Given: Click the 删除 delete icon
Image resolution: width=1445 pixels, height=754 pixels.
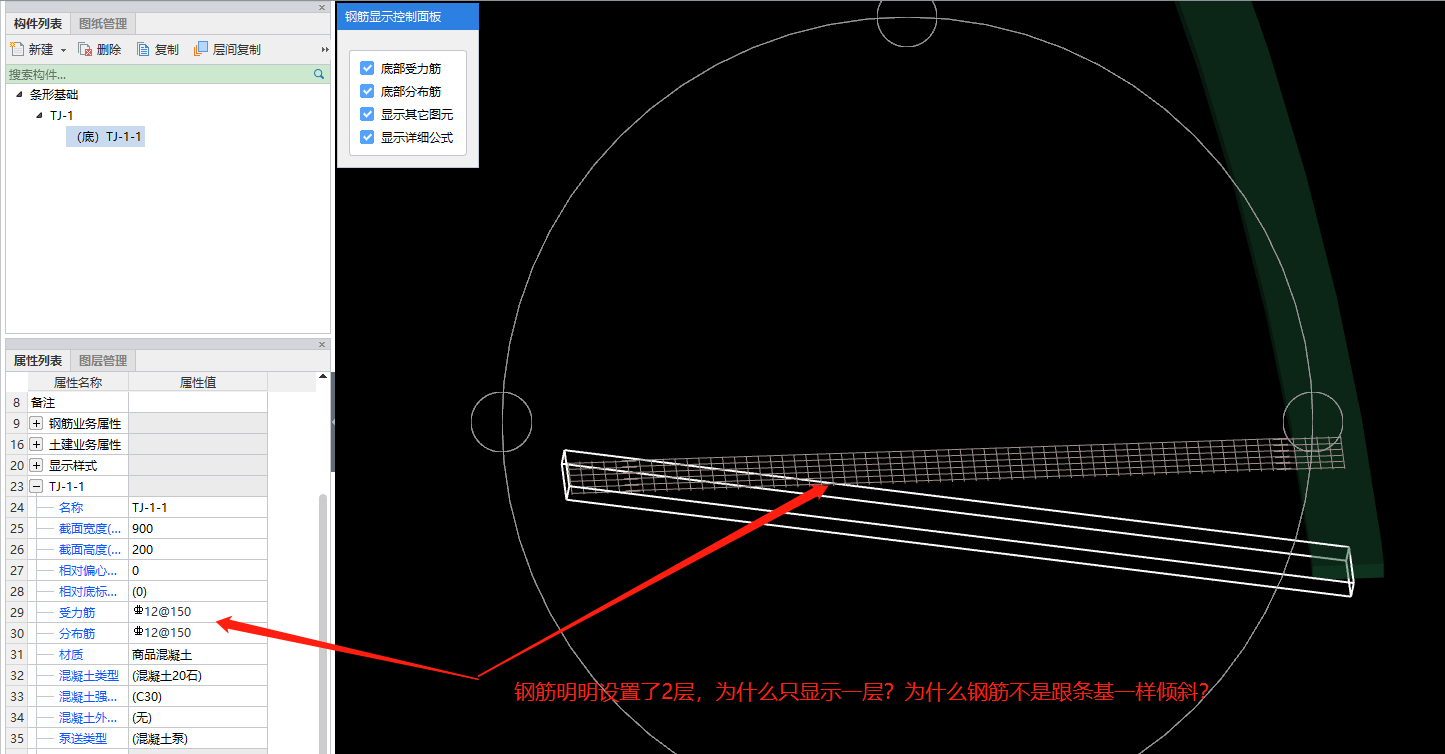Looking at the screenshot, I should [85, 49].
